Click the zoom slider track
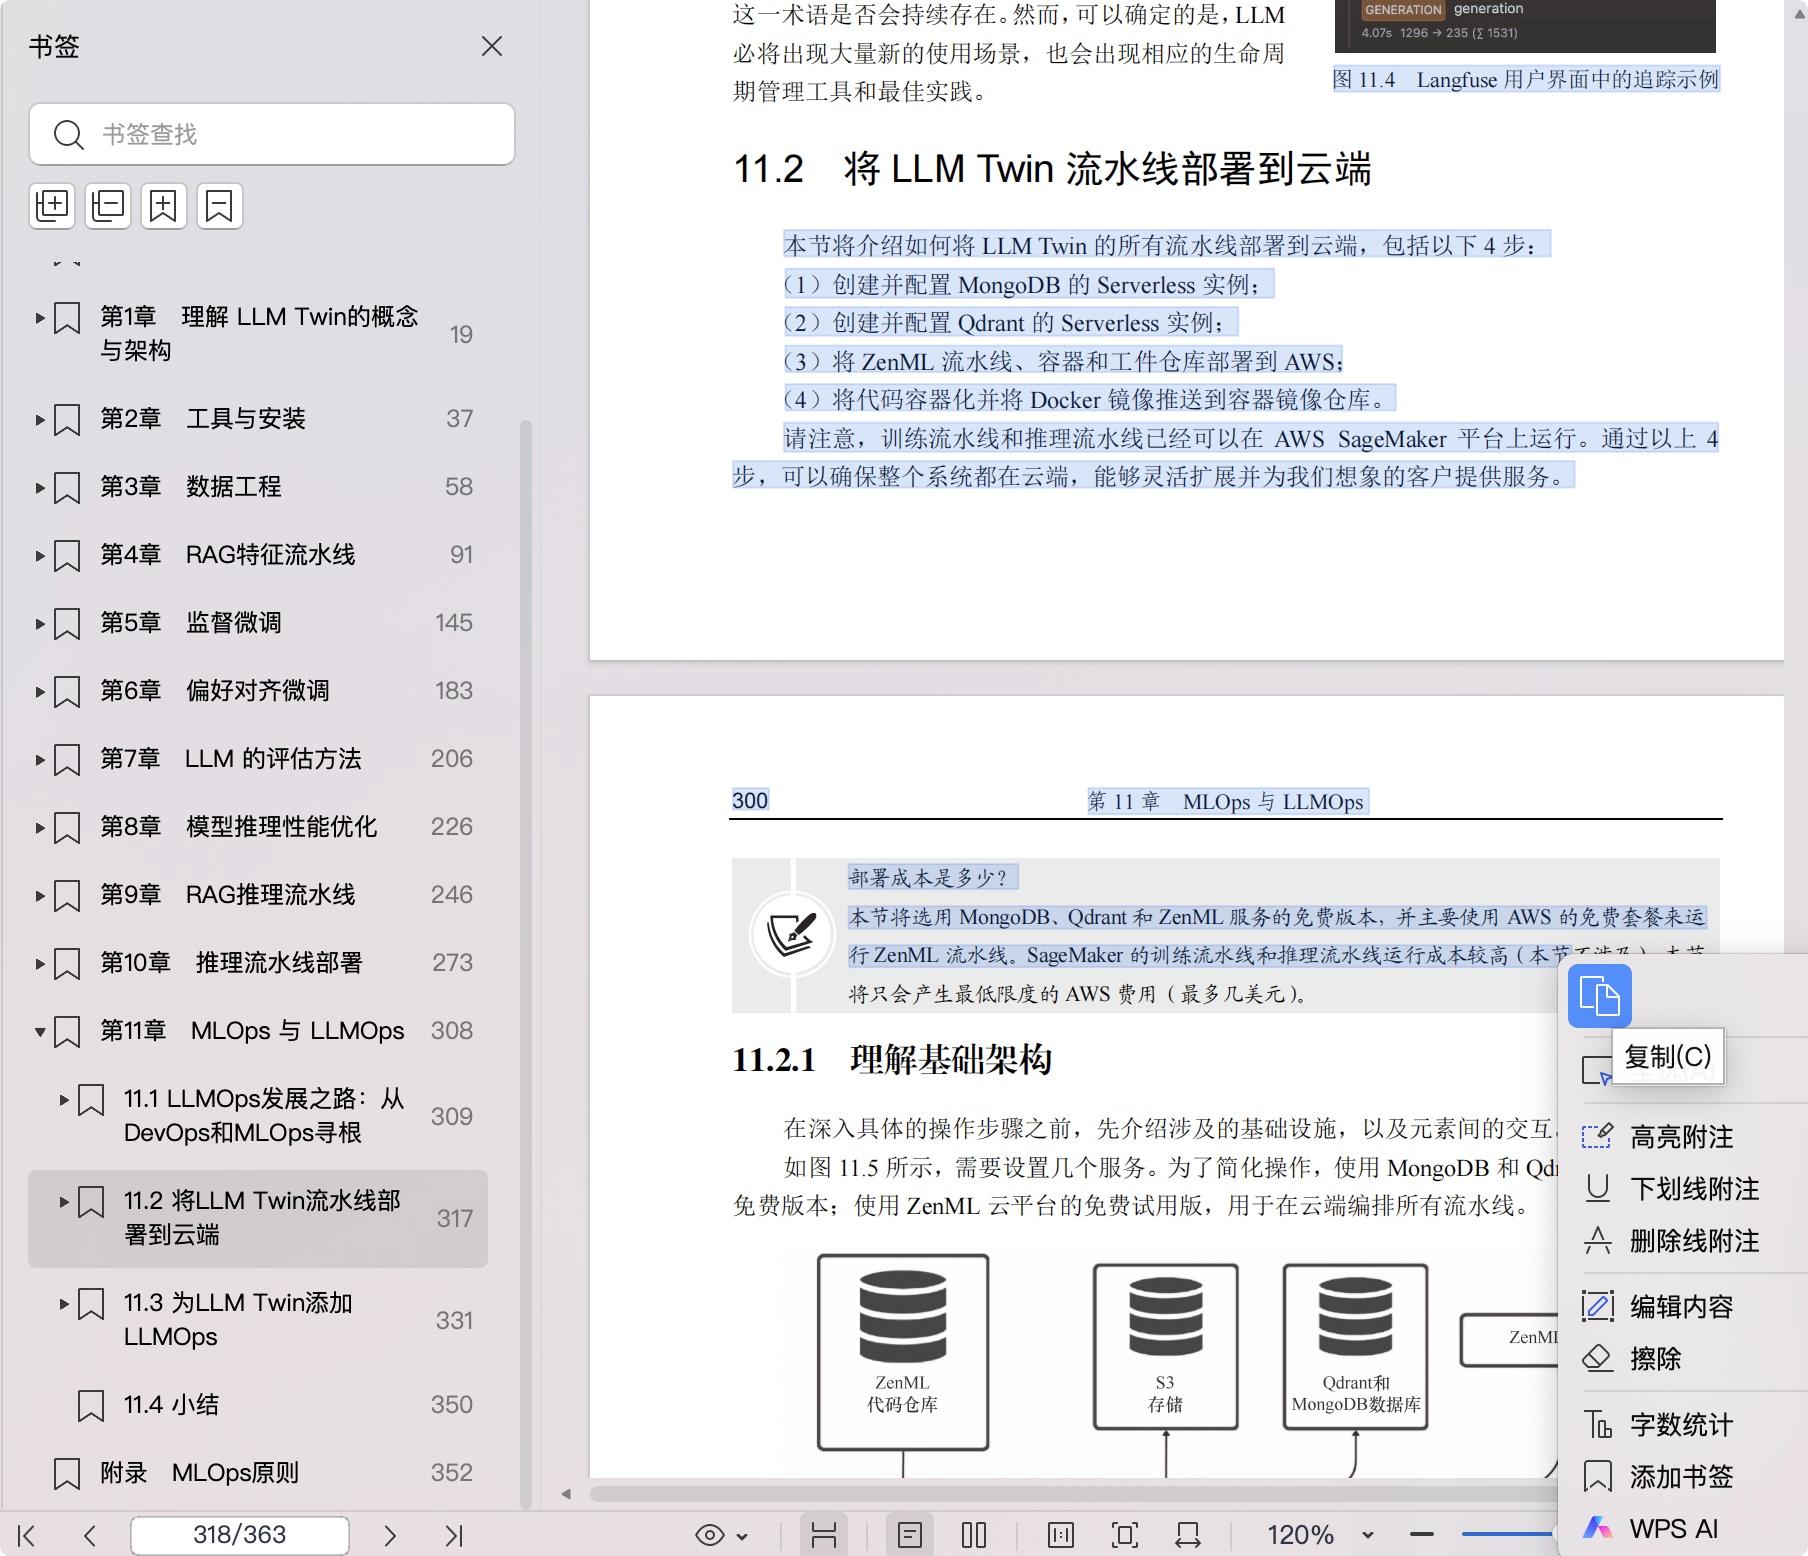The image size is (1808, 1556). pos(1506,1534)
